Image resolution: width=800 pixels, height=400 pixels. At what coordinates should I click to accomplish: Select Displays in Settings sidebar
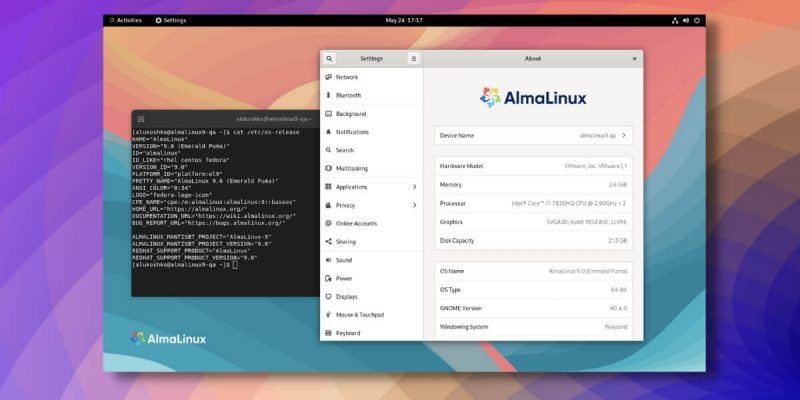(372, 296)
